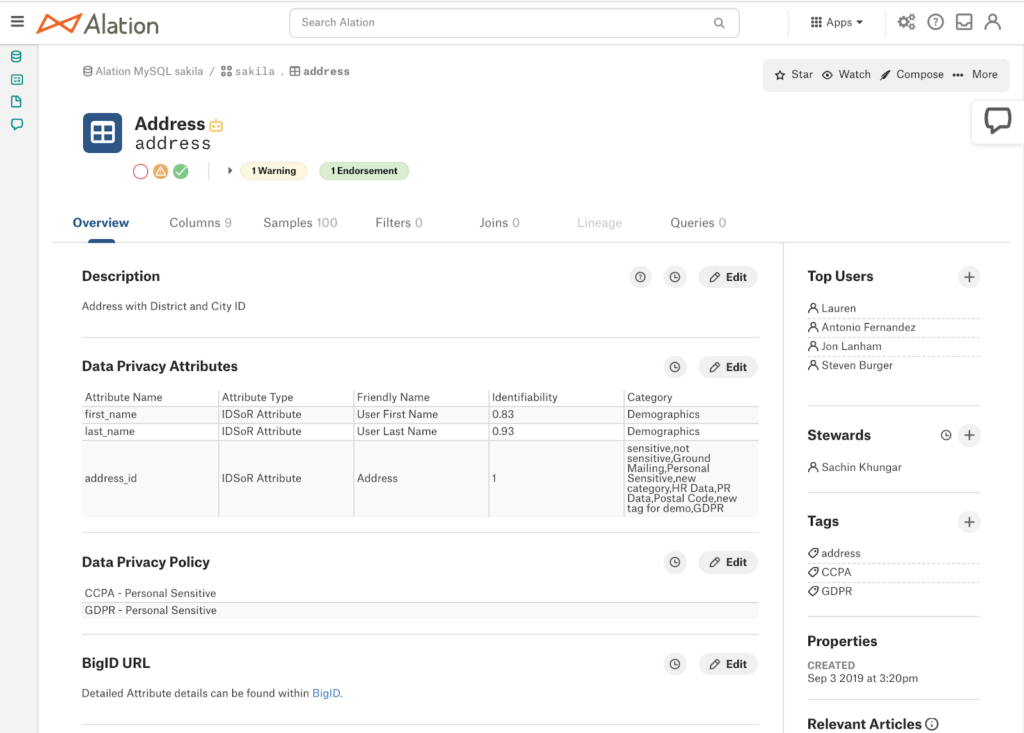This screenshot has width=1024, height=733.
Task: Open the database sources icon in left sidebar
Action: click(15, 57)
